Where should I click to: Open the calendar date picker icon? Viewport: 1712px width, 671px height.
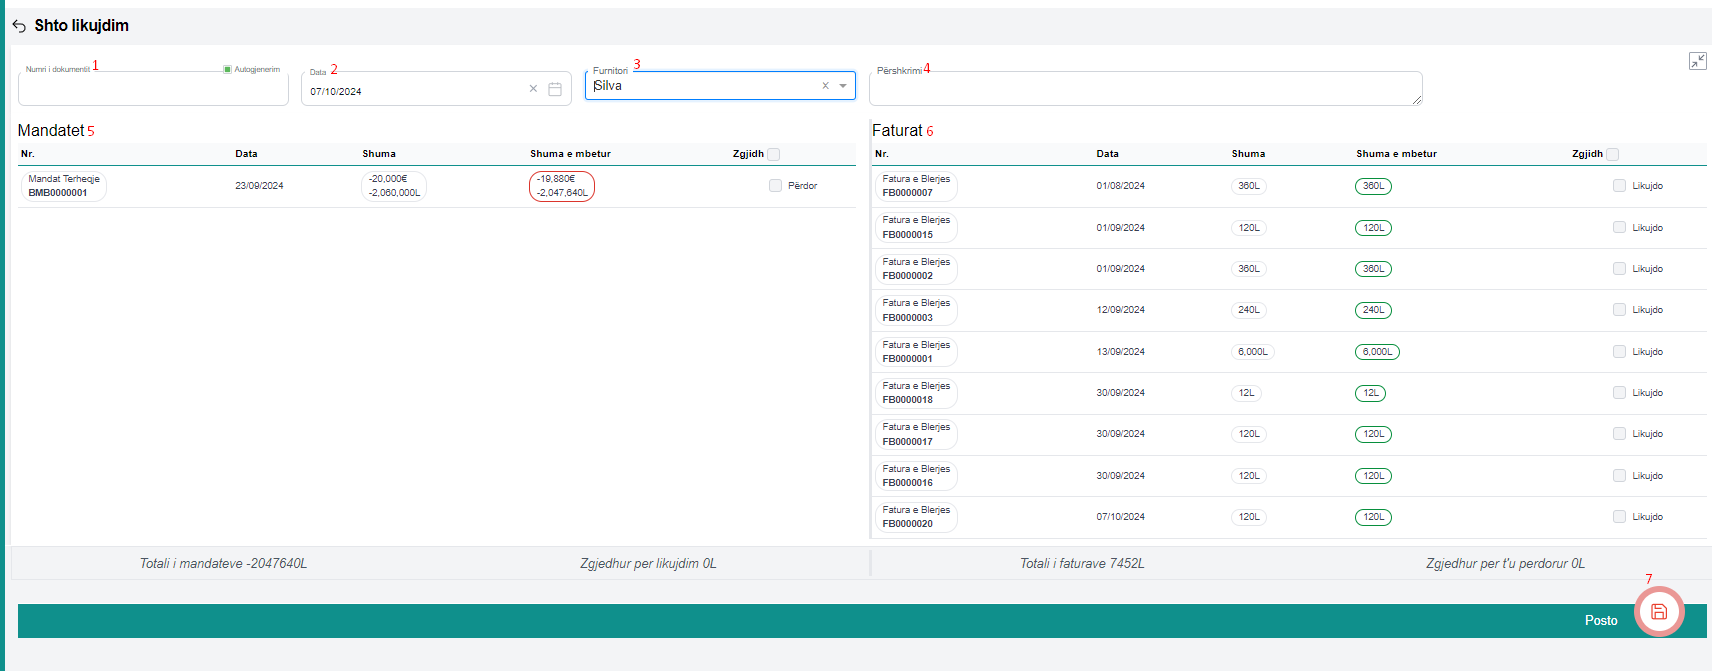(x=555, y=89)
